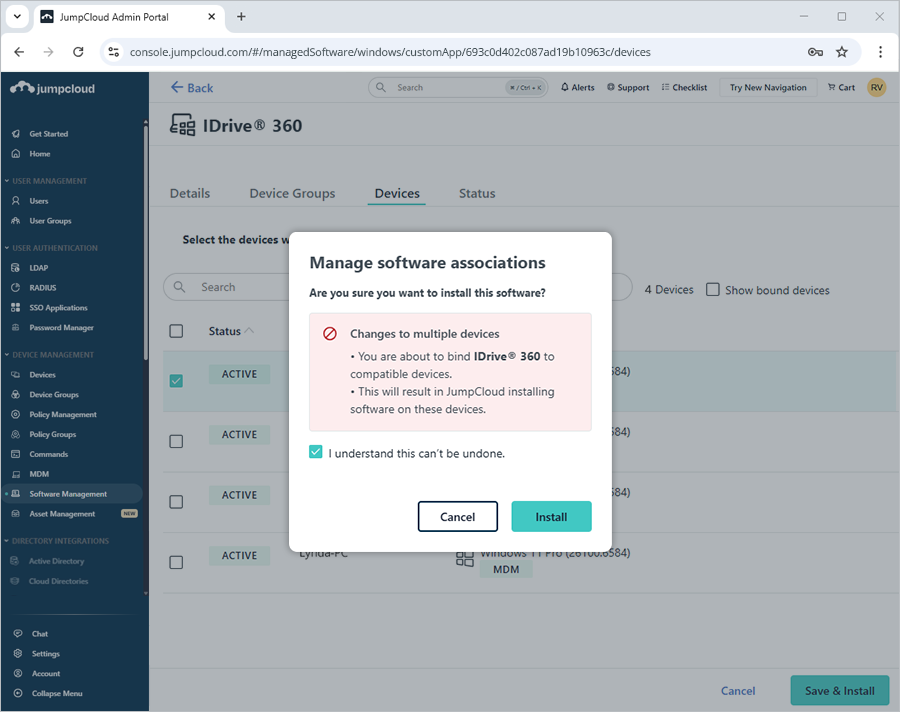The height and width of the screenshot is (712, 900).
Task: Open Home from the sidebar
Action: click(40, 154)
